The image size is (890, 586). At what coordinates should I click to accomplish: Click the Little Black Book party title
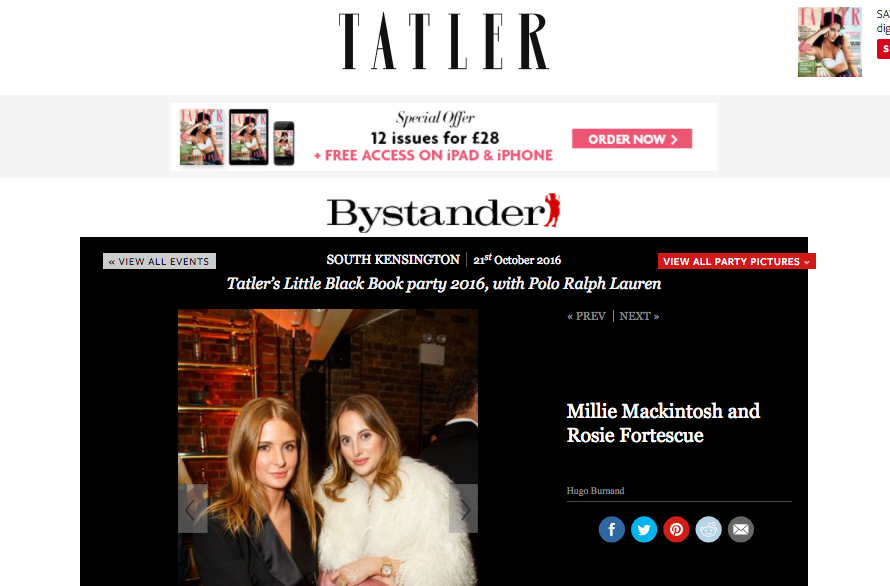tap(444, 284)
